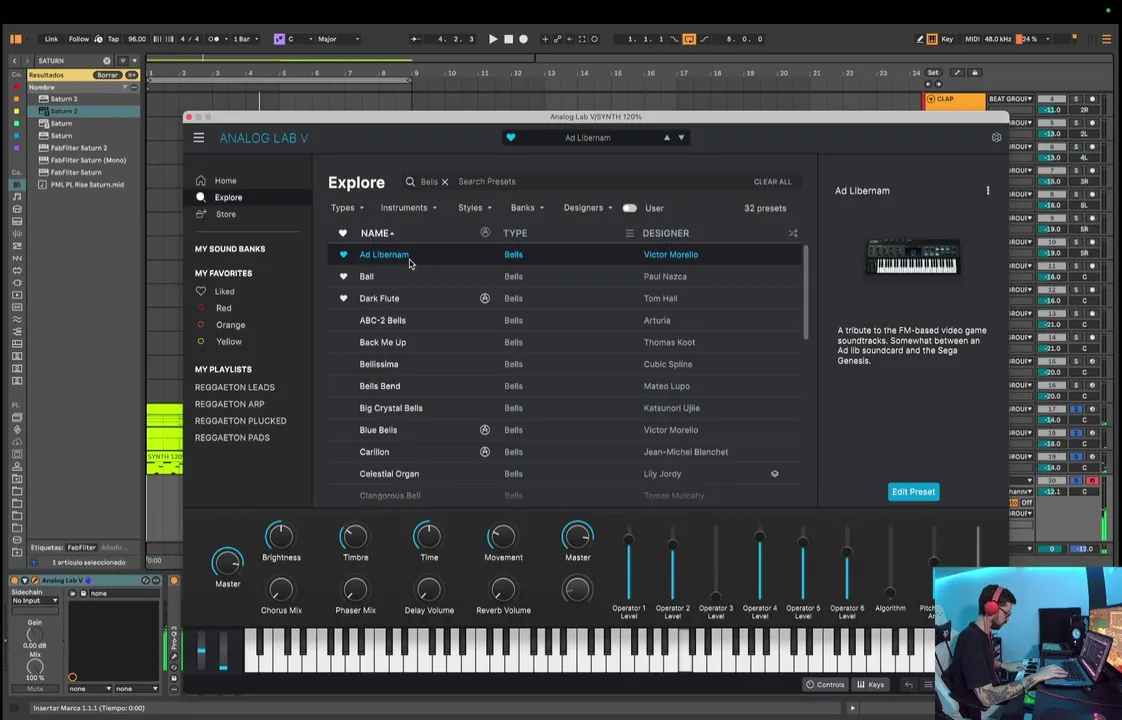Click the search magnifier icon in Explore
Viewport: 1122px width, 720px height.
(410, 182)
